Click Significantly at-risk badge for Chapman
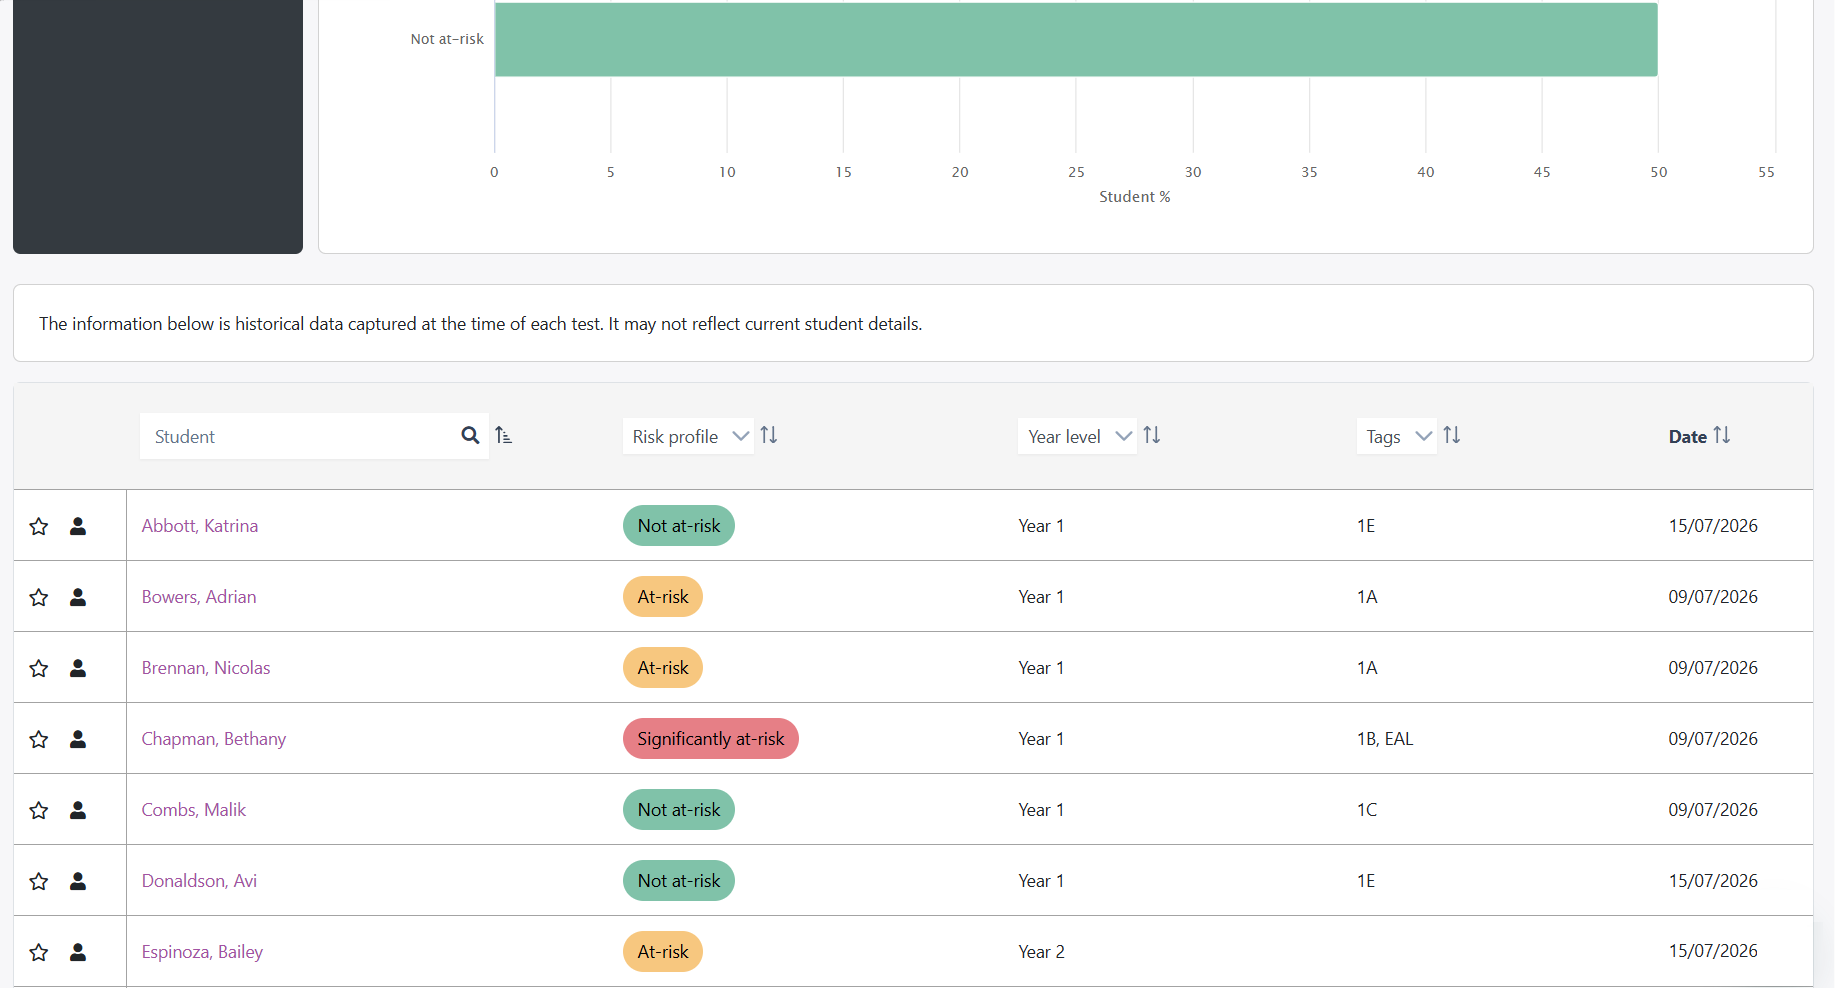 (711, 739)
